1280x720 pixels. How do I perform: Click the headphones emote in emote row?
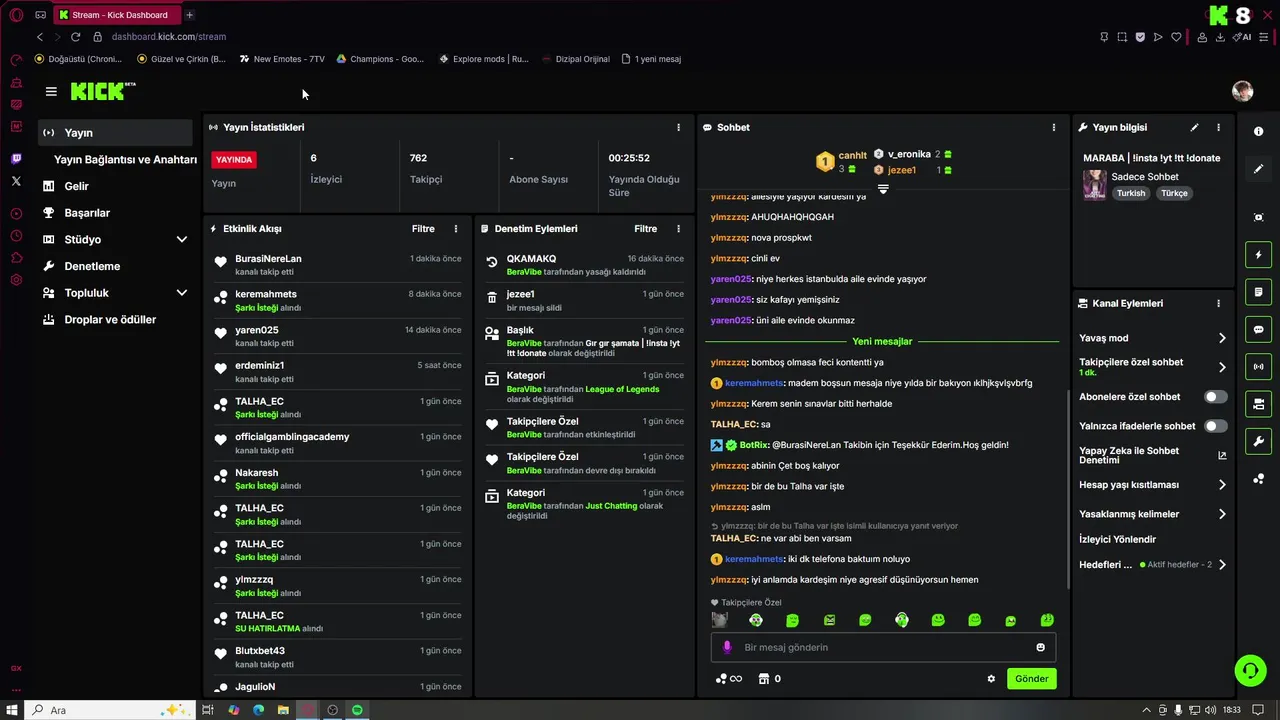(x=901, y=620)
